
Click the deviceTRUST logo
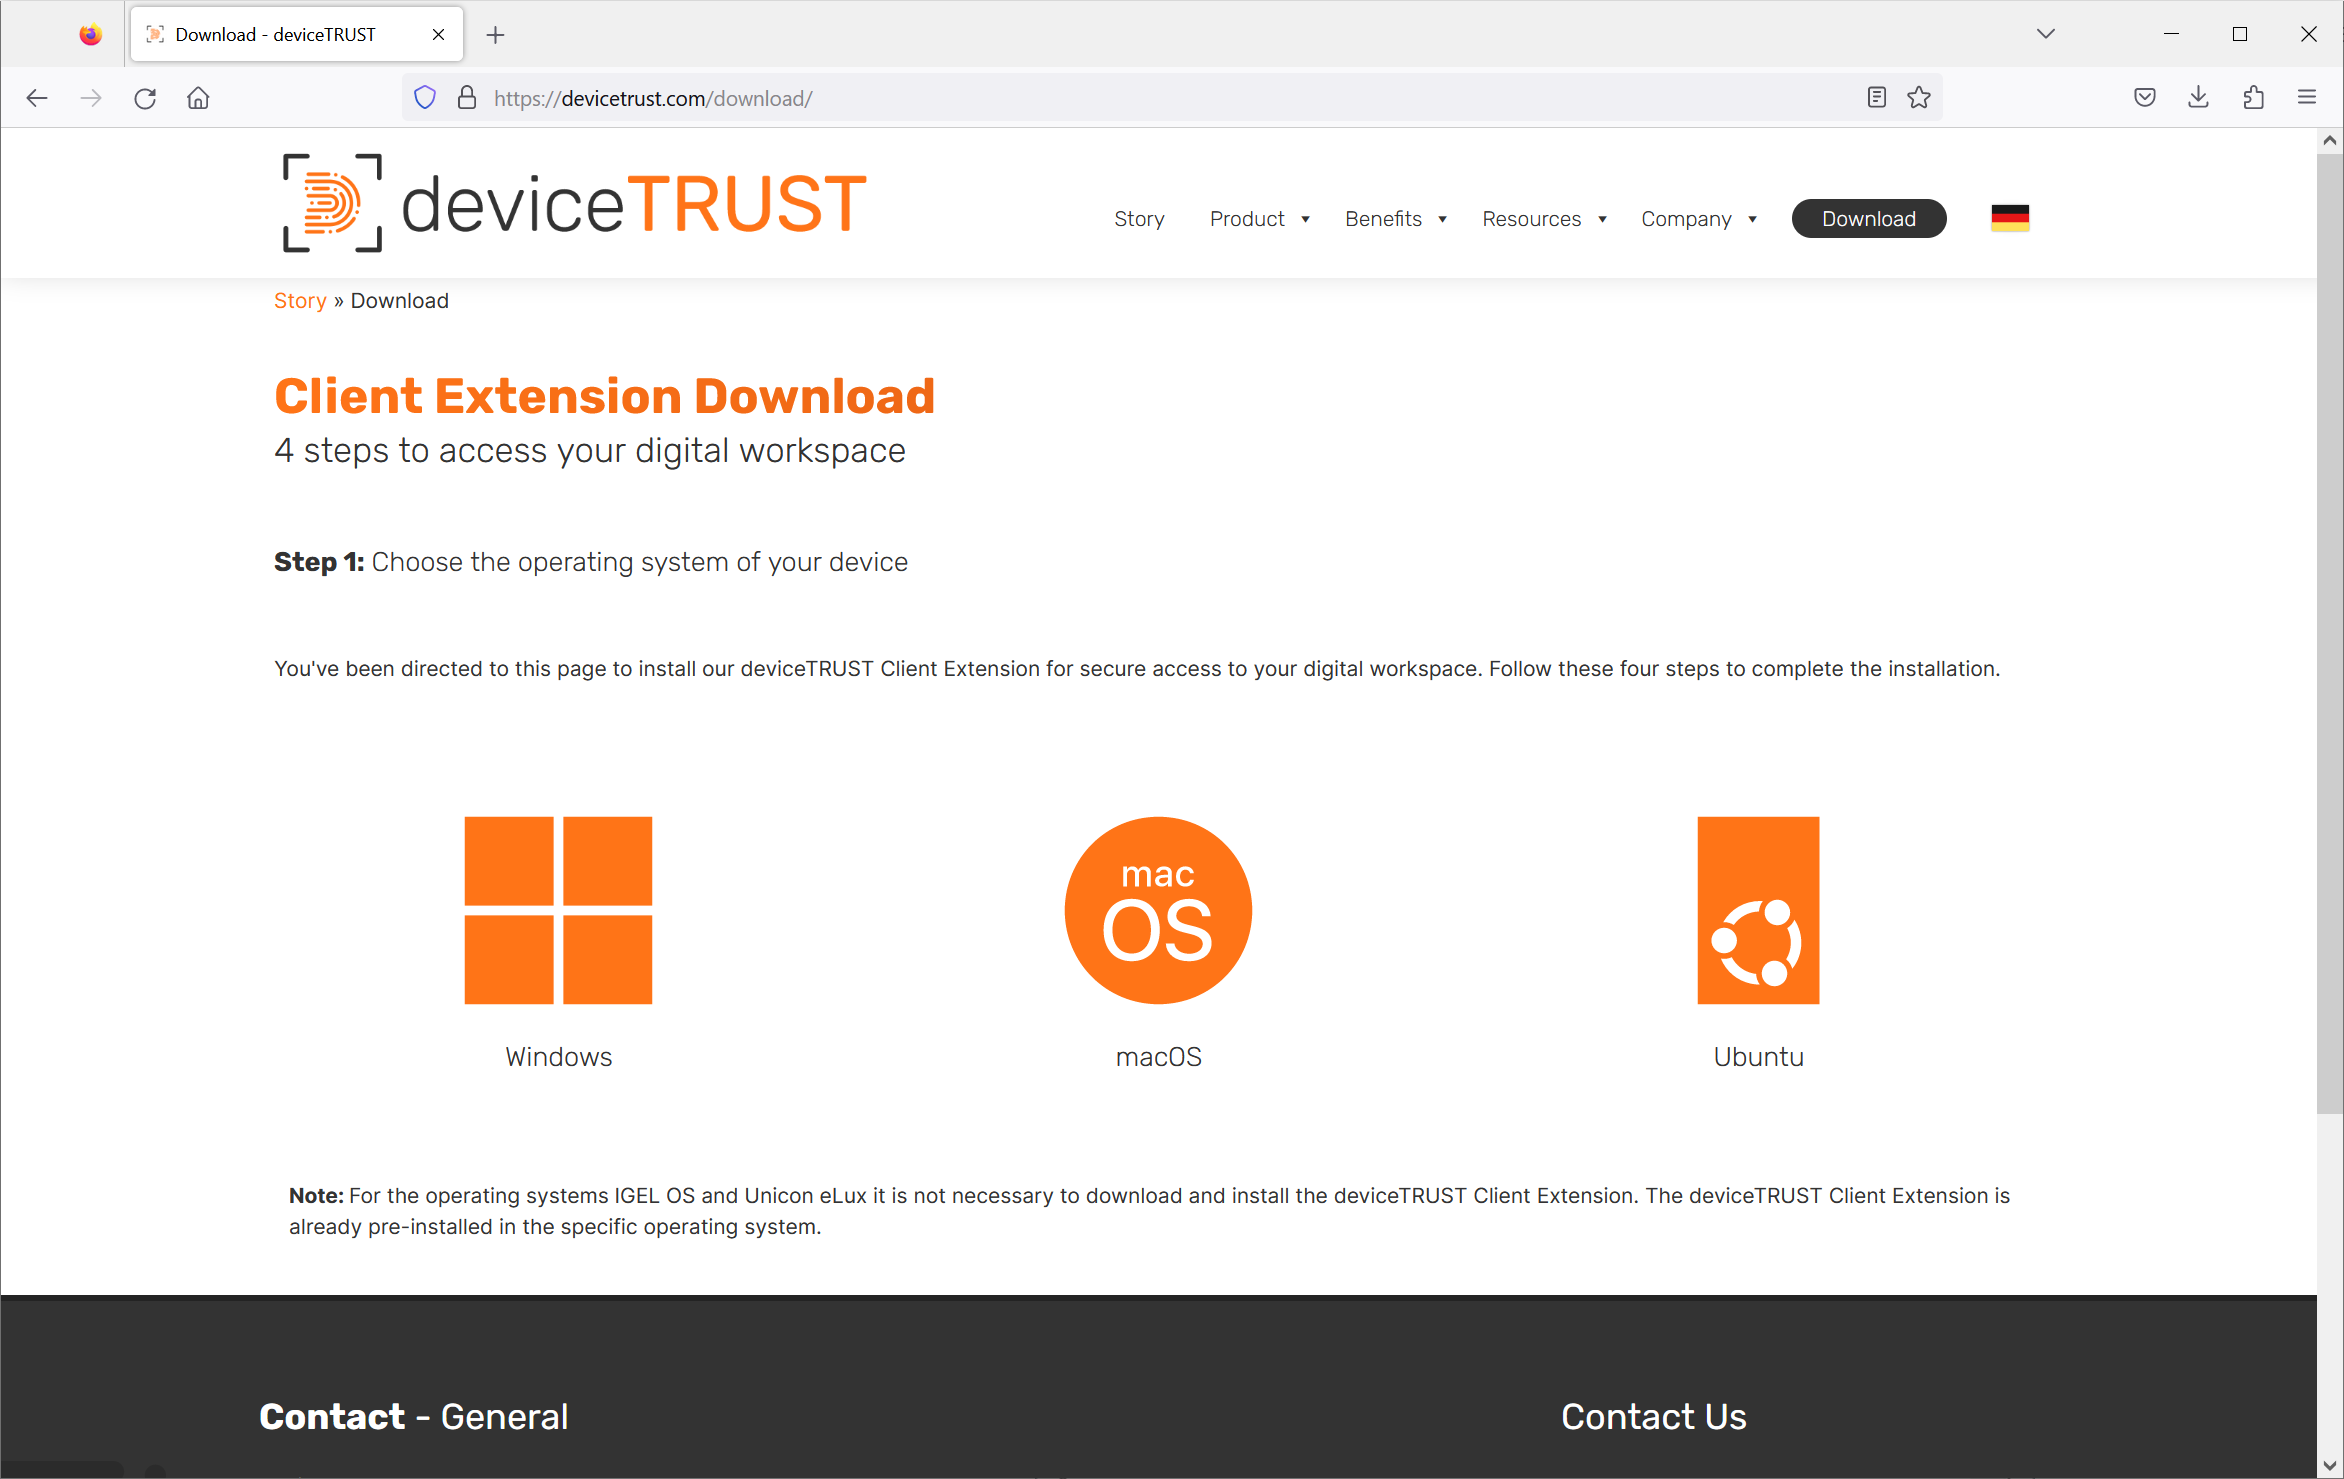pos(570,203)
